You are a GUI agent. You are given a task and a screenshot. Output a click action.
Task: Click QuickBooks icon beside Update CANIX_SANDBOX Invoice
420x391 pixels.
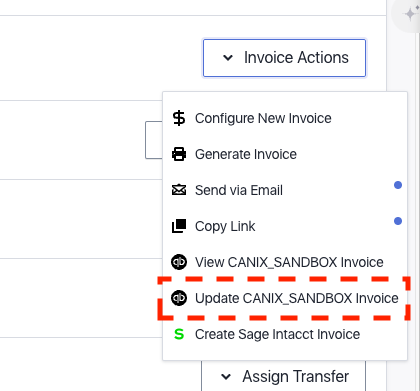(179, 298)
